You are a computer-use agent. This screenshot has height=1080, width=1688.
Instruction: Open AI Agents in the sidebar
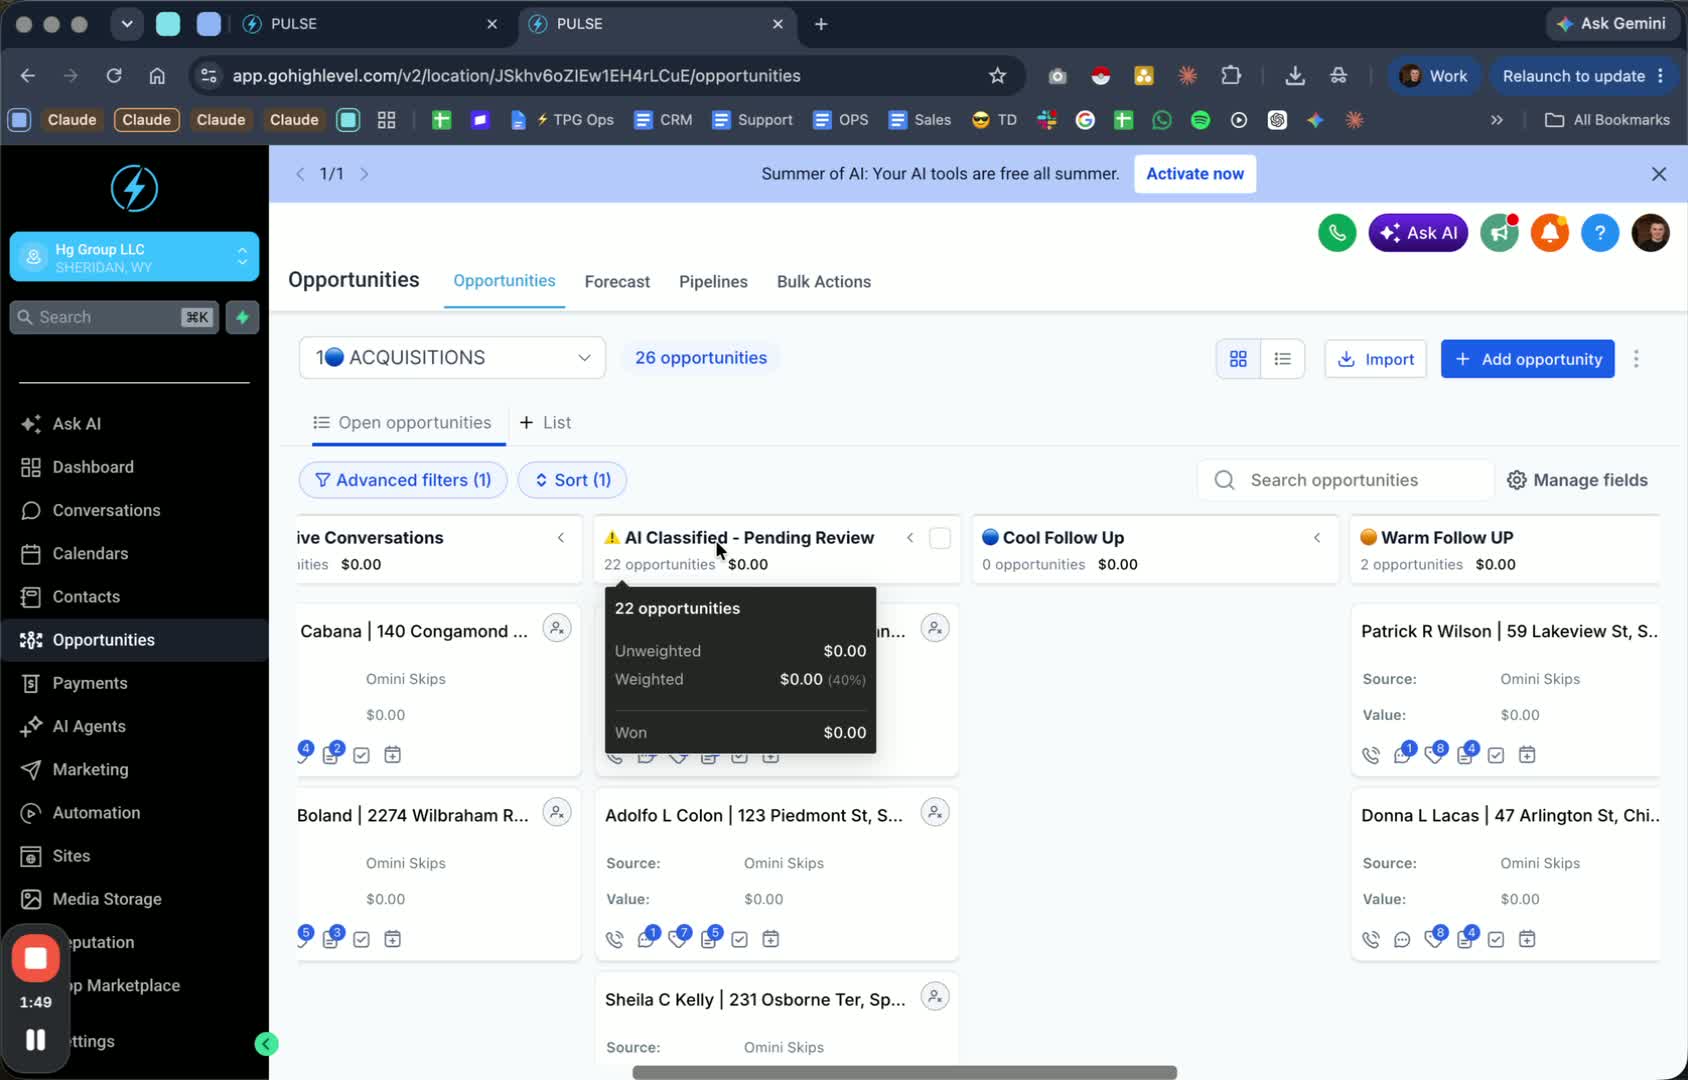coord(134,726)
